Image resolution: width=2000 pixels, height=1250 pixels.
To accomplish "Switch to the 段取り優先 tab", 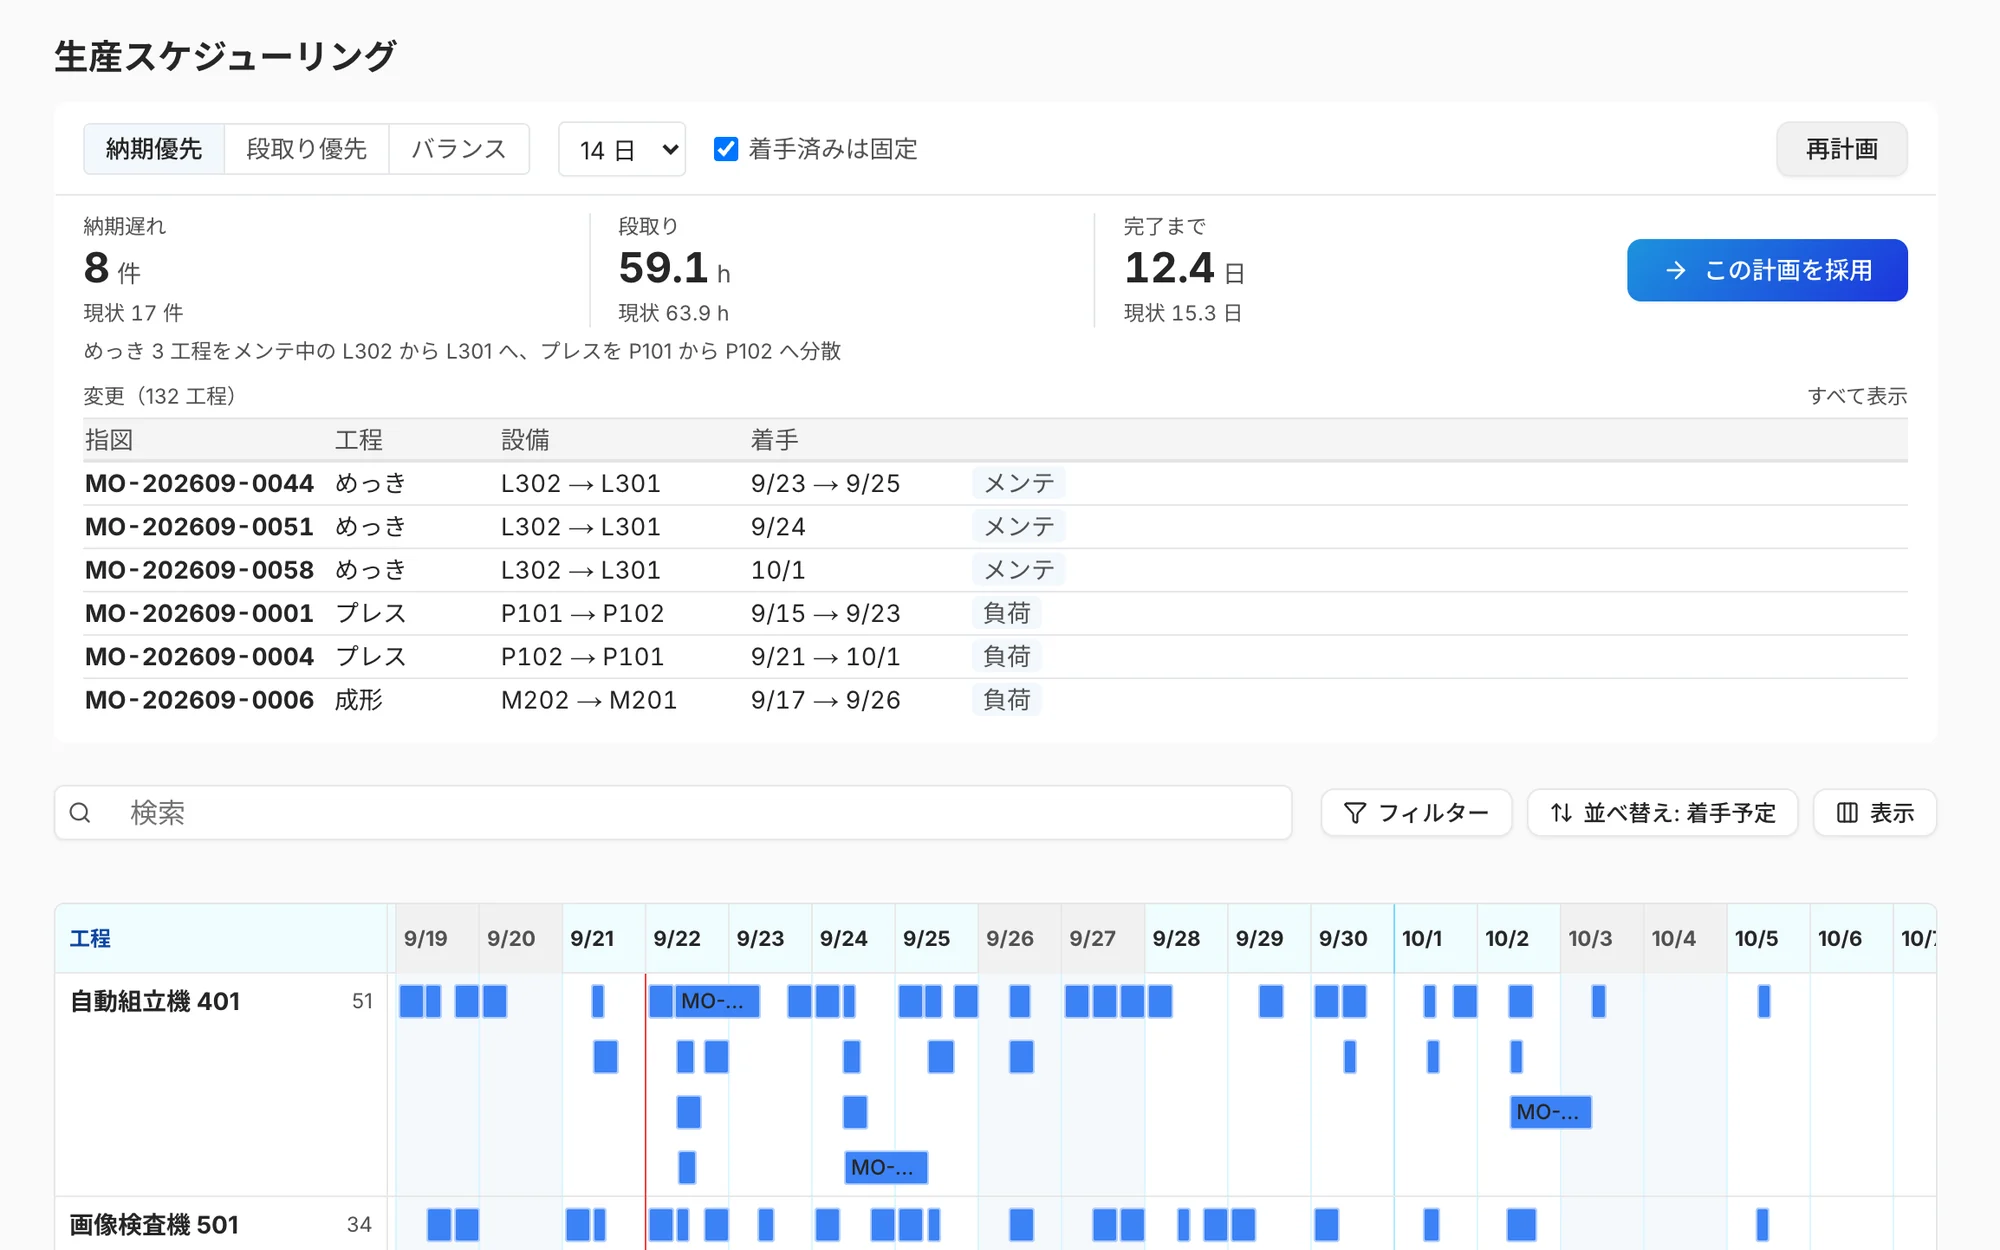I will pyautogui.click(x=307, y=149).
